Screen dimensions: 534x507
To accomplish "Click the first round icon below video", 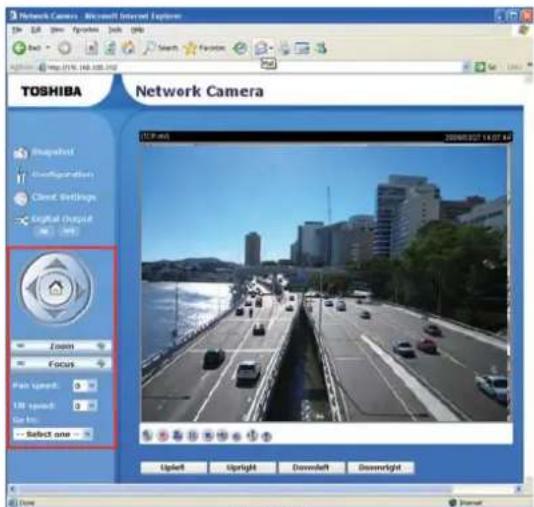I will click(147, 435).
